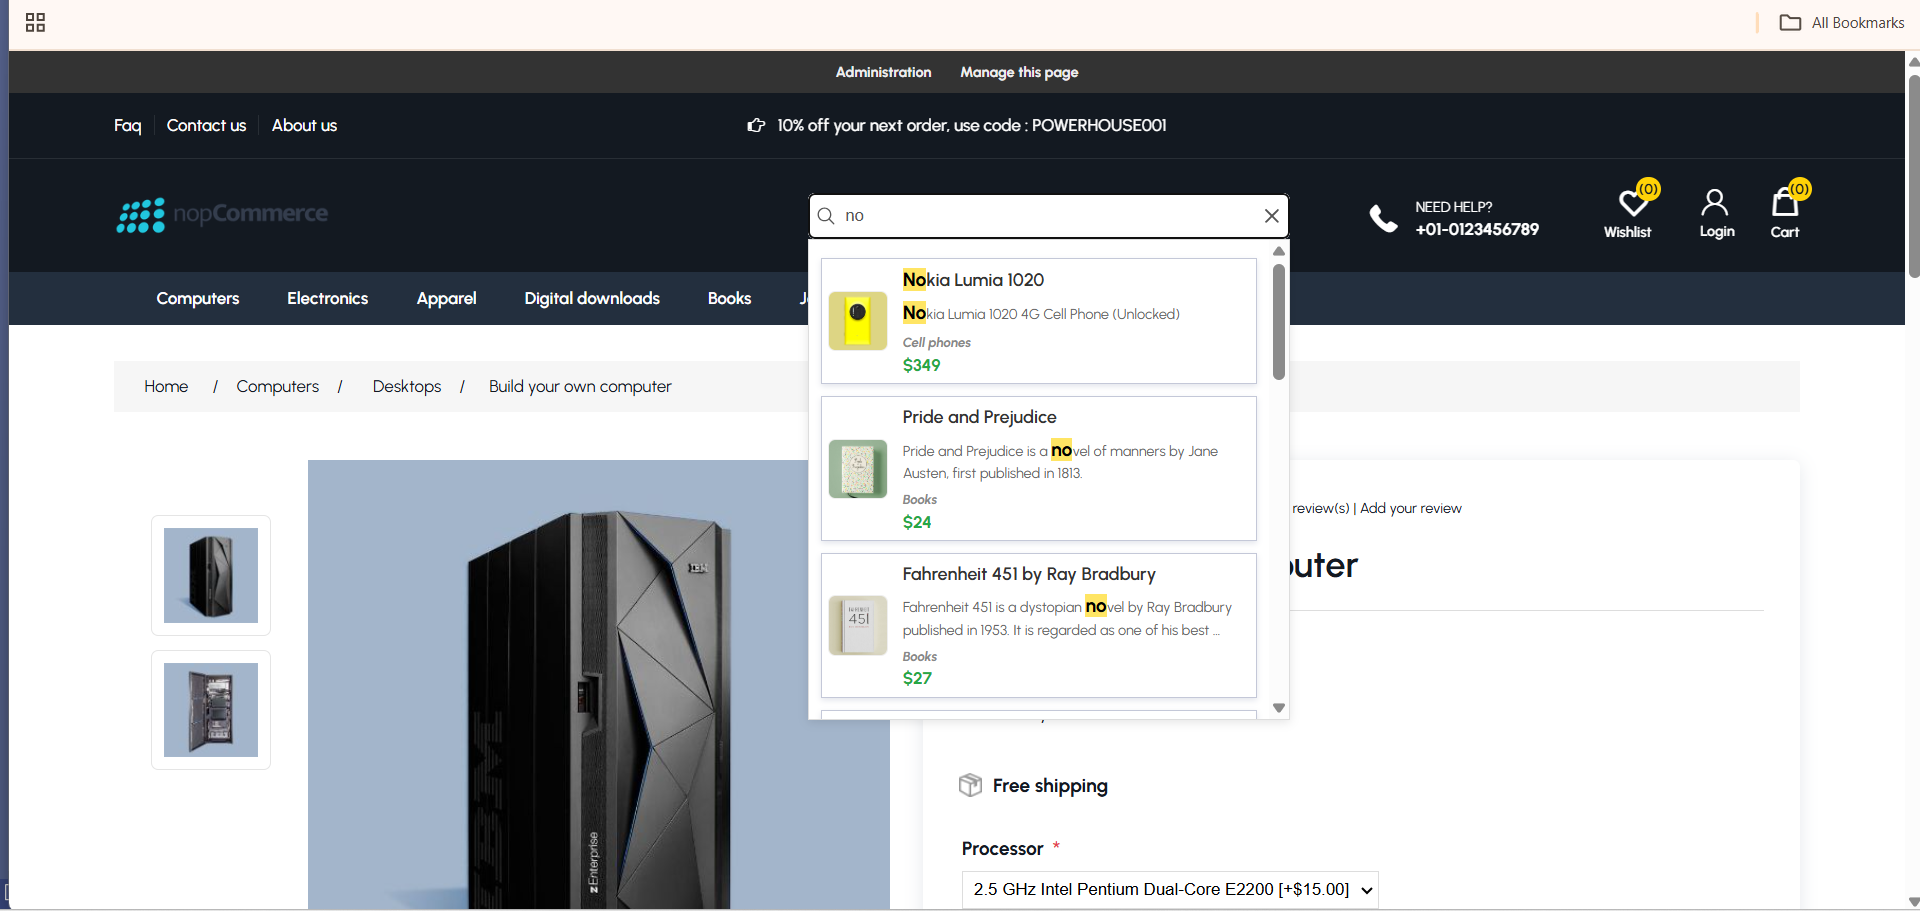Click the search magnifier icon
1920x911 pixels.
pos(826,216)
